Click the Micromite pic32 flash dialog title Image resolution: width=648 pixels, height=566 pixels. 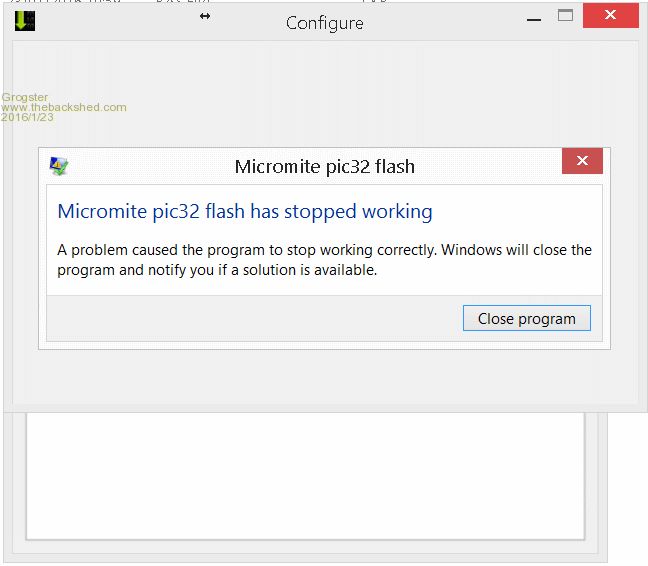(x=324, y=167)
